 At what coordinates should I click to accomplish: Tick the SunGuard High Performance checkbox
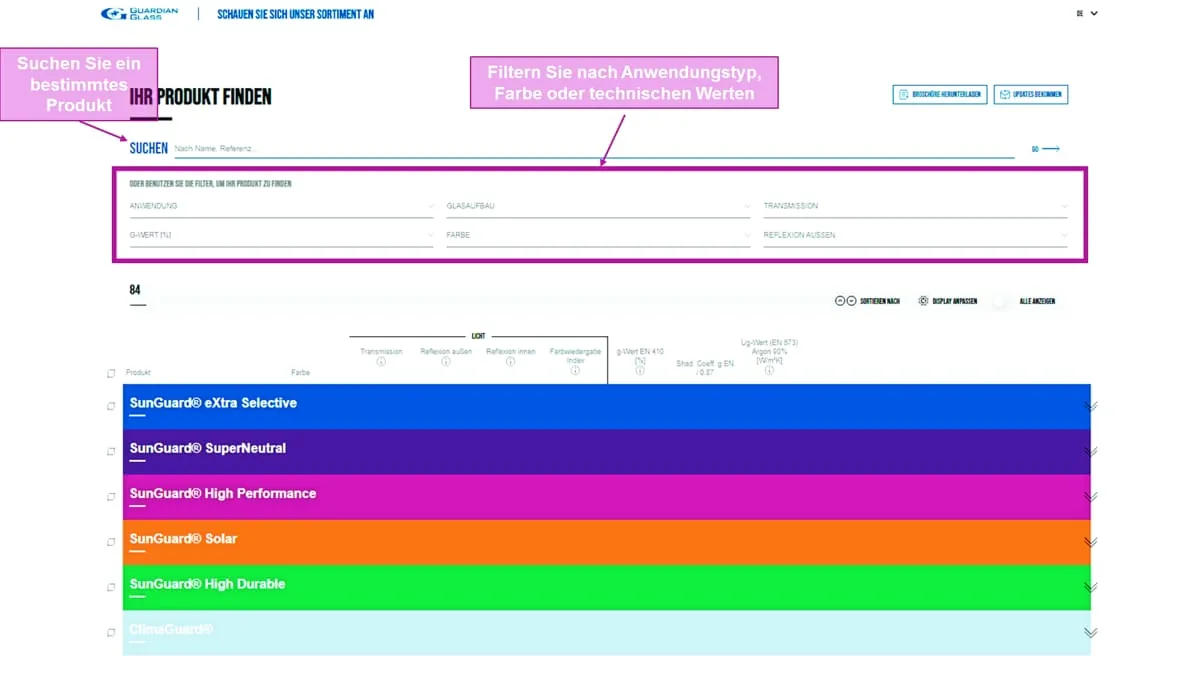click(x=111, y=497)
